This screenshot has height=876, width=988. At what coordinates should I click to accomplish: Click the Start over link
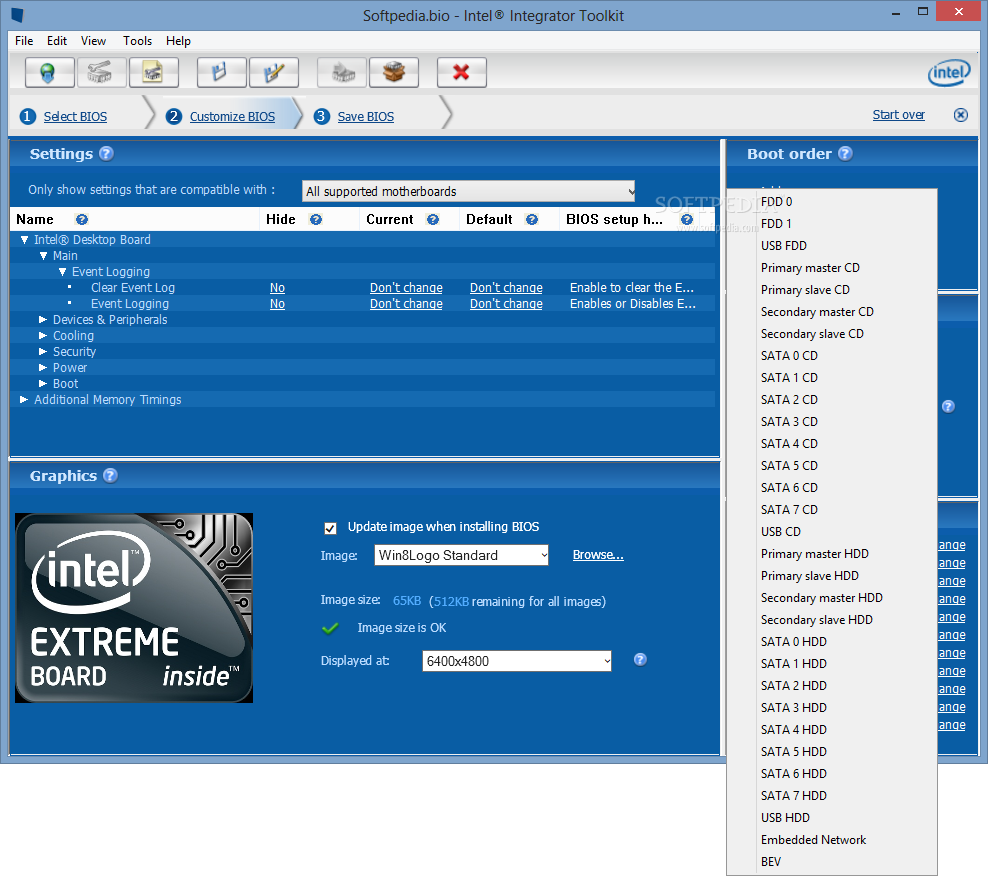click(899, 115)
